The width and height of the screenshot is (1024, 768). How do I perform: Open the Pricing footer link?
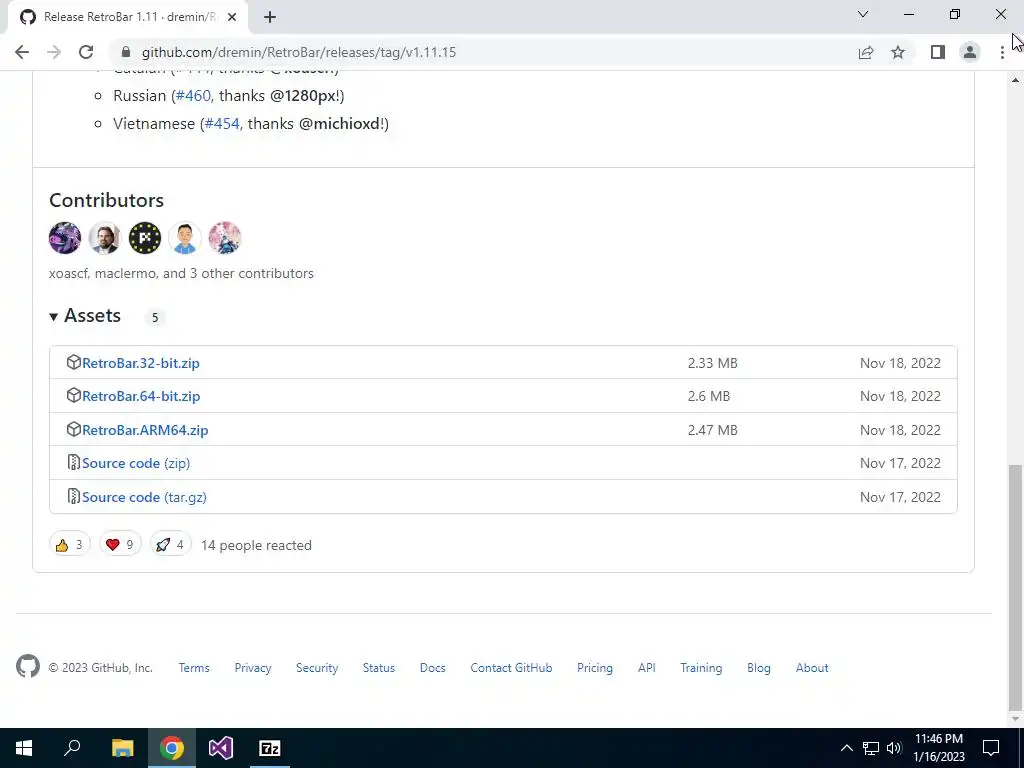tap(595, 668)
